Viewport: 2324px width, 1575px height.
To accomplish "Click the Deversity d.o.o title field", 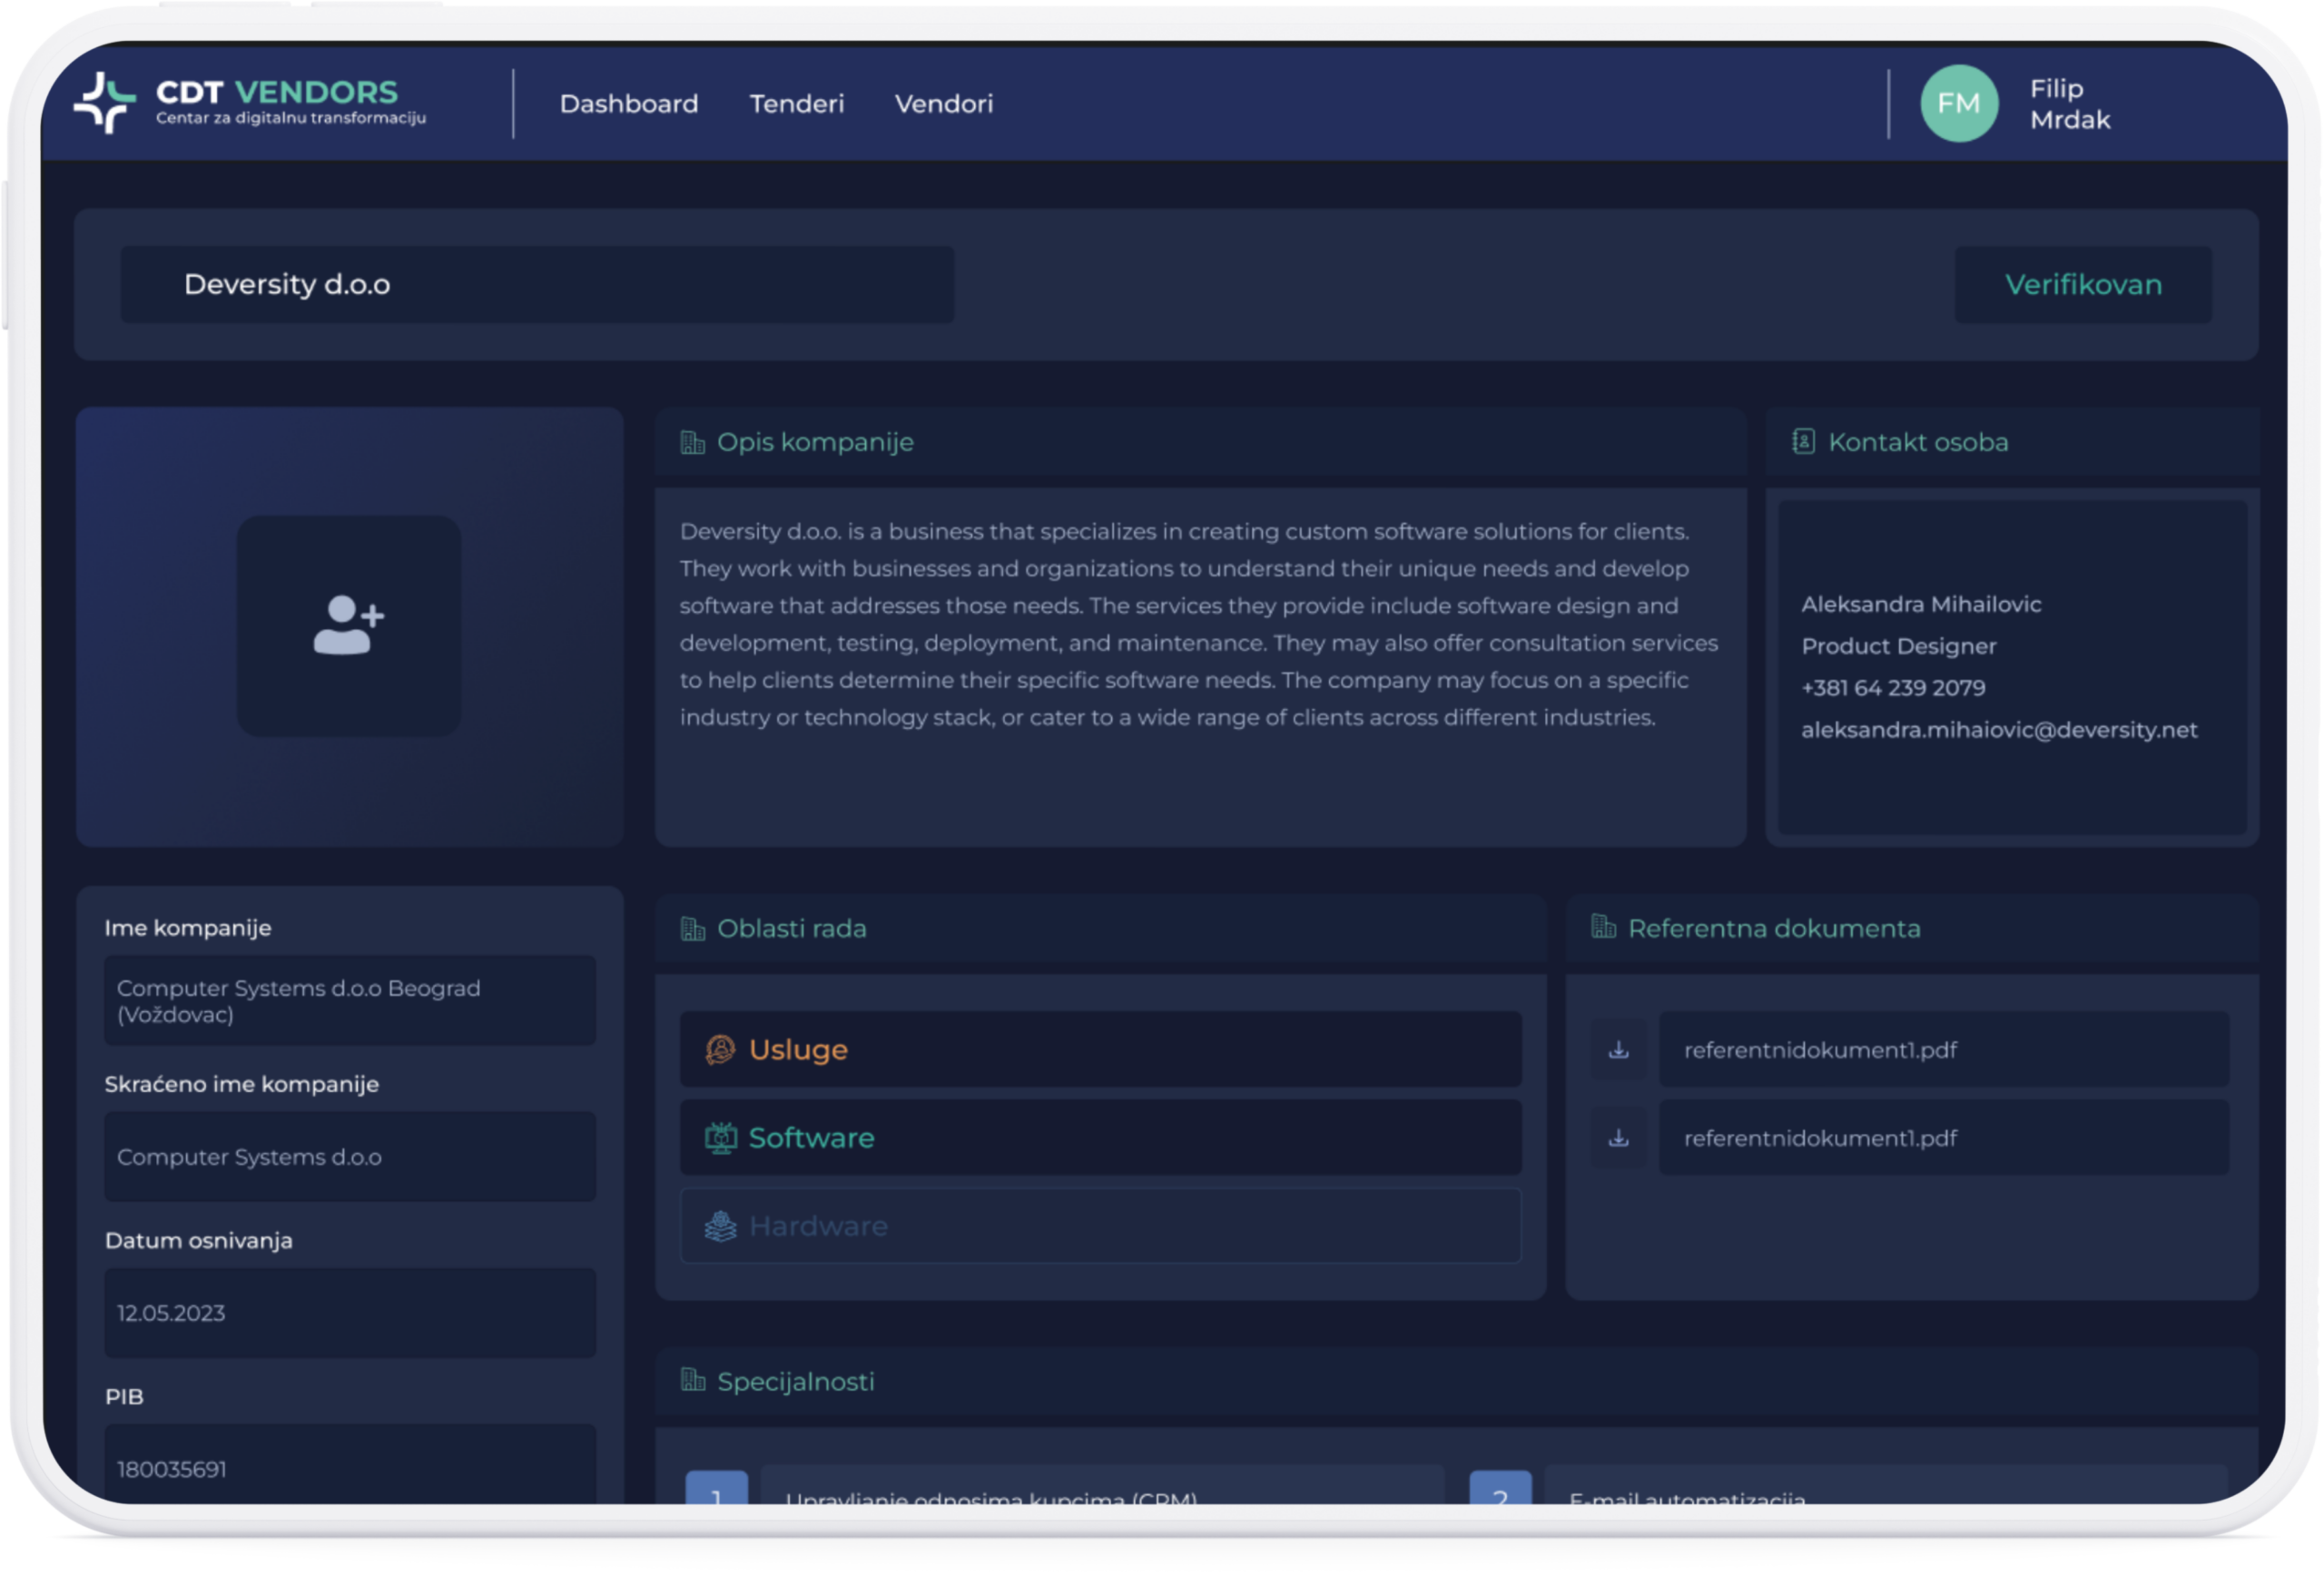I will [537, 285].
